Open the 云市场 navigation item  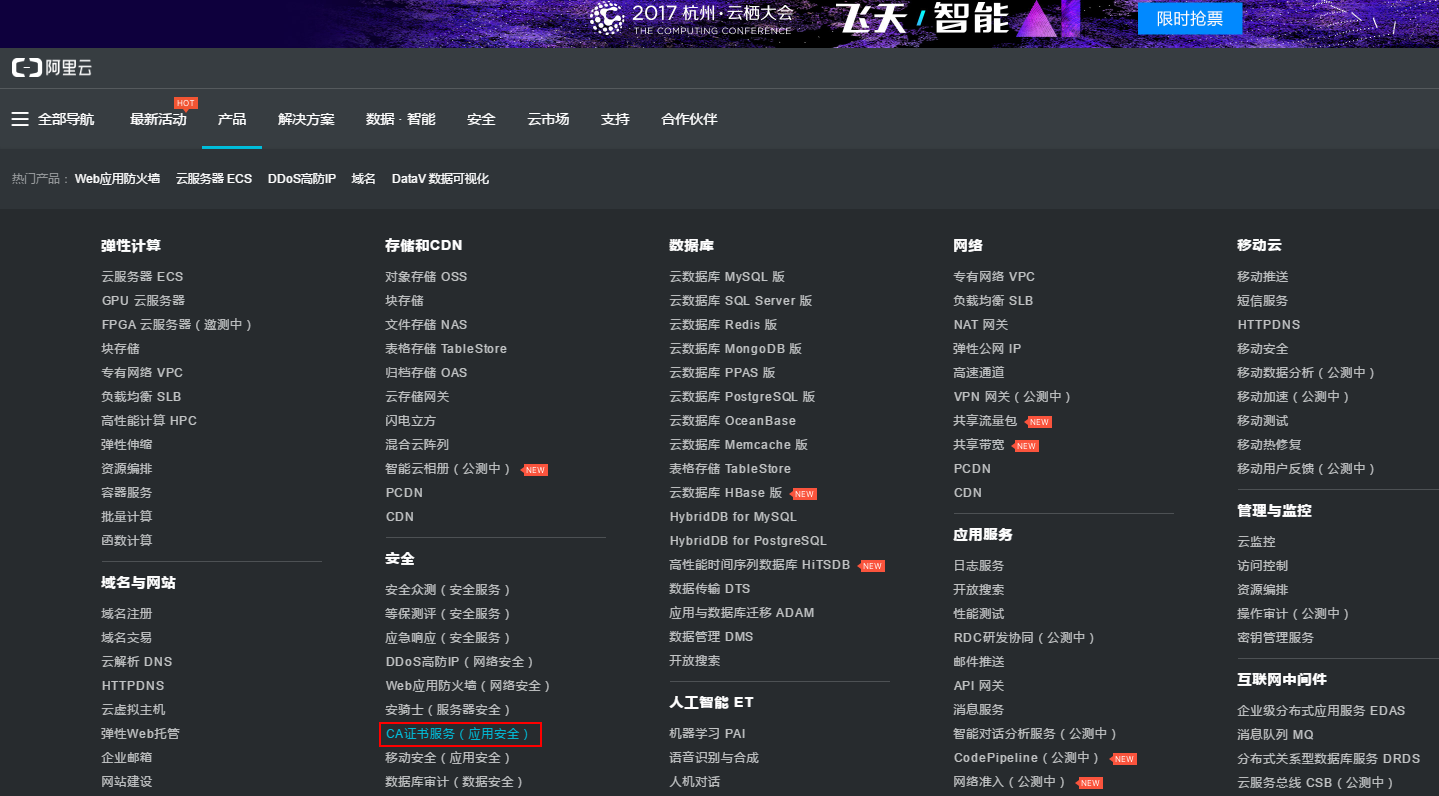tap(548, 119)
